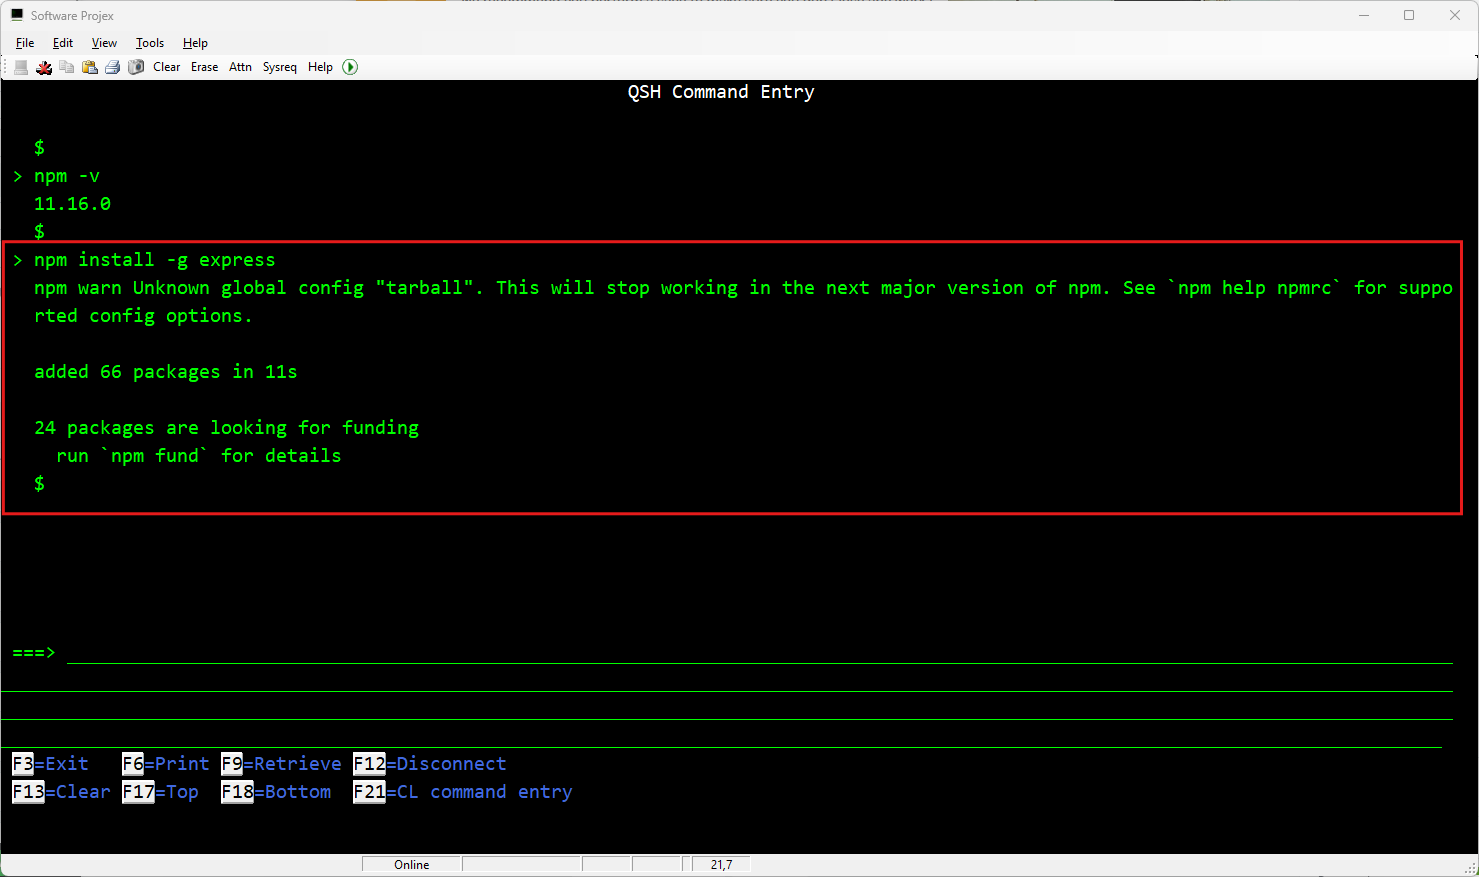Image resolution: width=1479 pixels, height=877 pixels.
Task: Click the '11.16.0' version output
Action: (72, 204)
